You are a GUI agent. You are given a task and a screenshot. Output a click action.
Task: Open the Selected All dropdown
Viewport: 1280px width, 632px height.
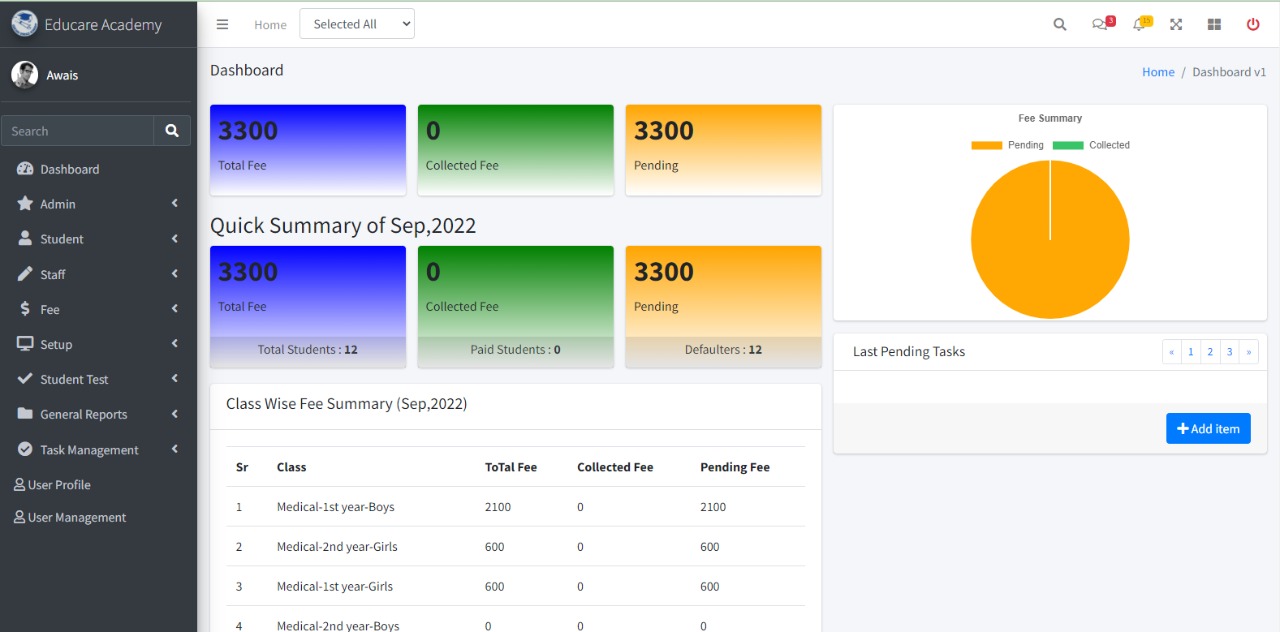coord(357,25)
